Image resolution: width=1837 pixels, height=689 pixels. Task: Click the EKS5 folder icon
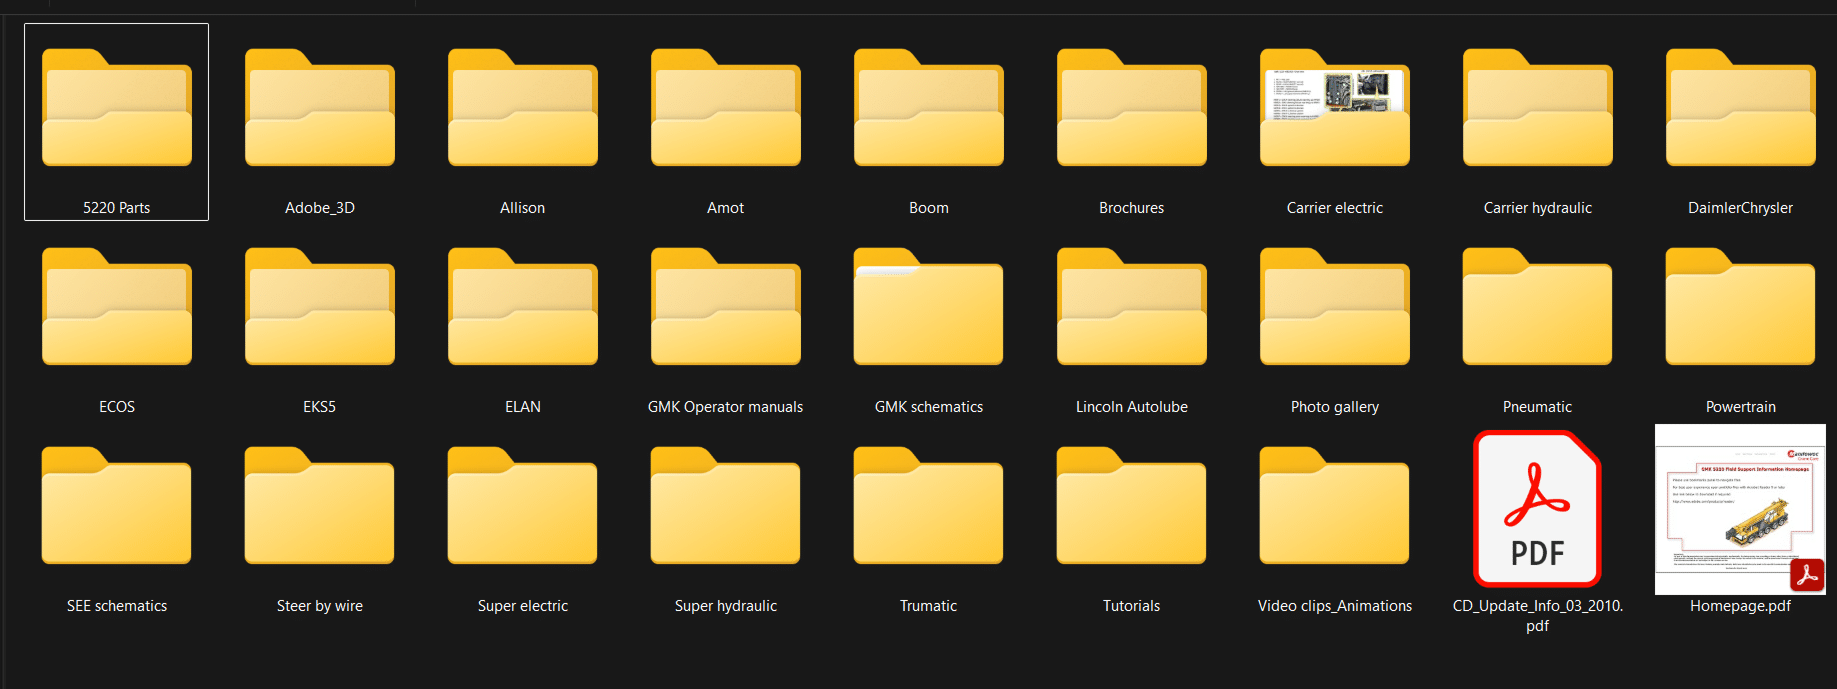pyautogui.click(x=320, y=306)
